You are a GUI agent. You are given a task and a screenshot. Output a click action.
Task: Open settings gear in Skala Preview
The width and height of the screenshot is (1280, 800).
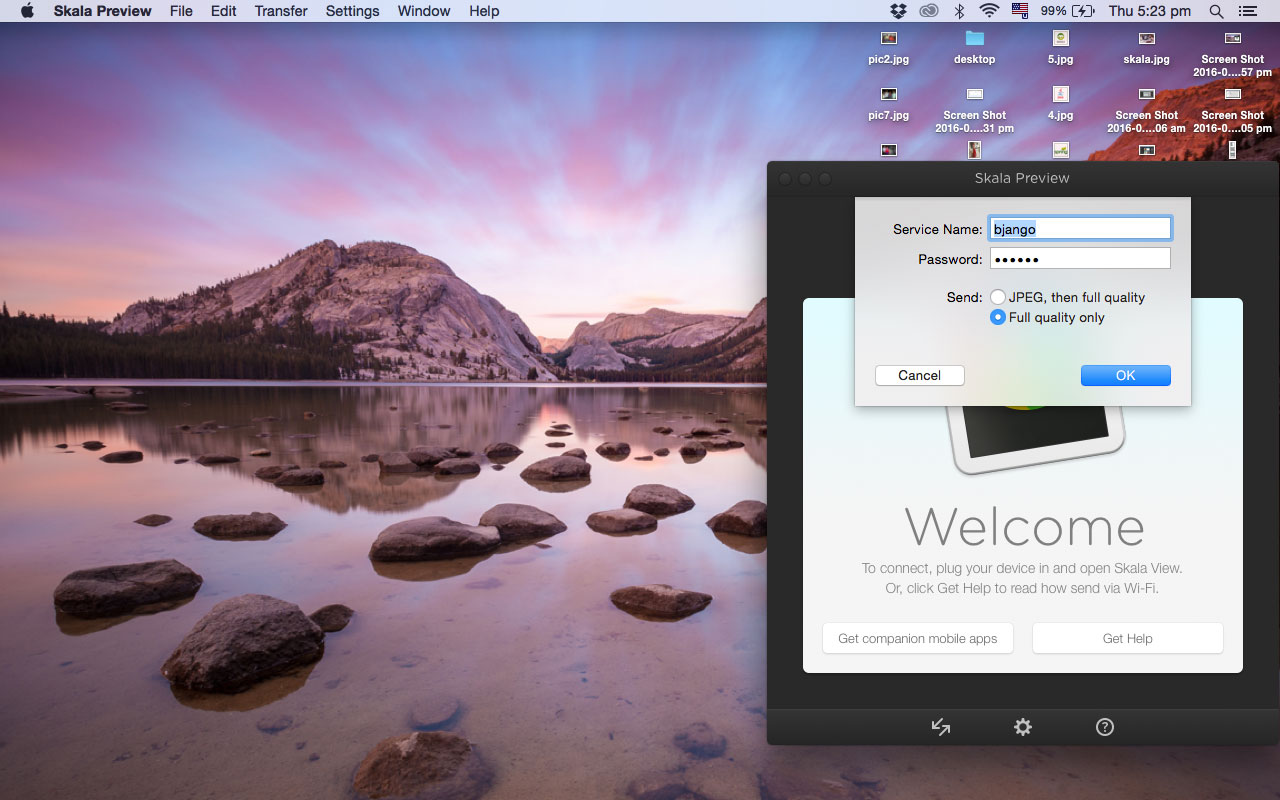(x=1022, y=727)
